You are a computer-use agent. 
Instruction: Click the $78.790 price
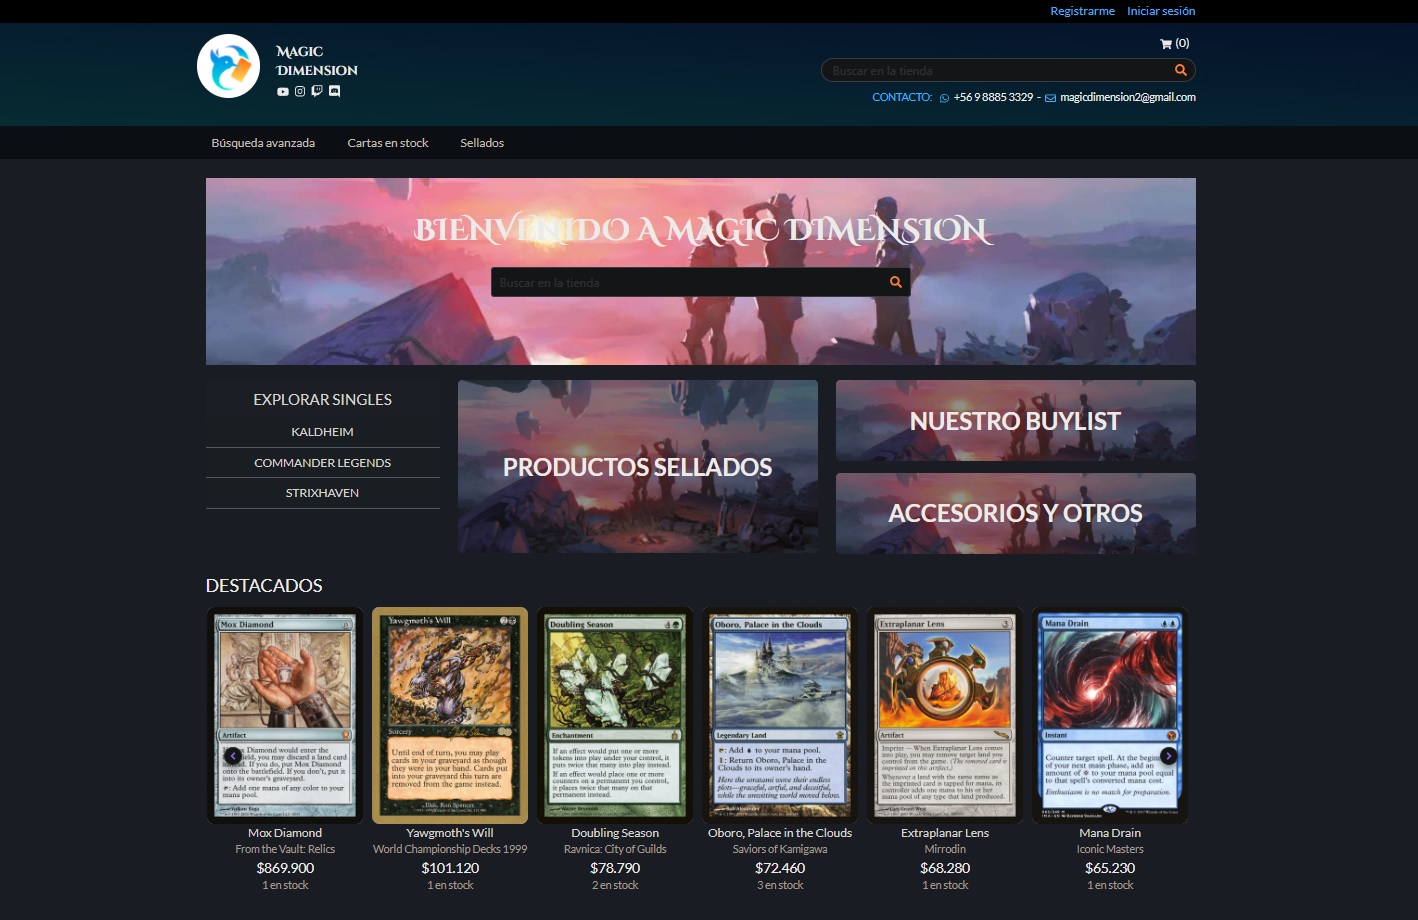[615, 868]
